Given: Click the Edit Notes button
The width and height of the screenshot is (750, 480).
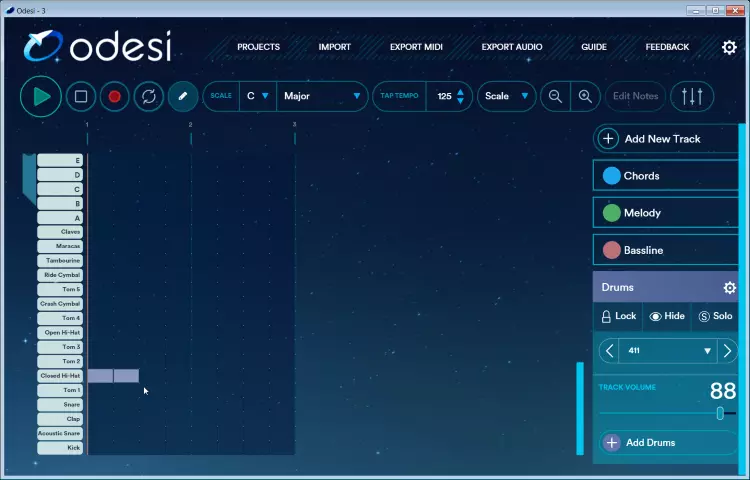Looking at the screenshot, I should coord(635,96).
